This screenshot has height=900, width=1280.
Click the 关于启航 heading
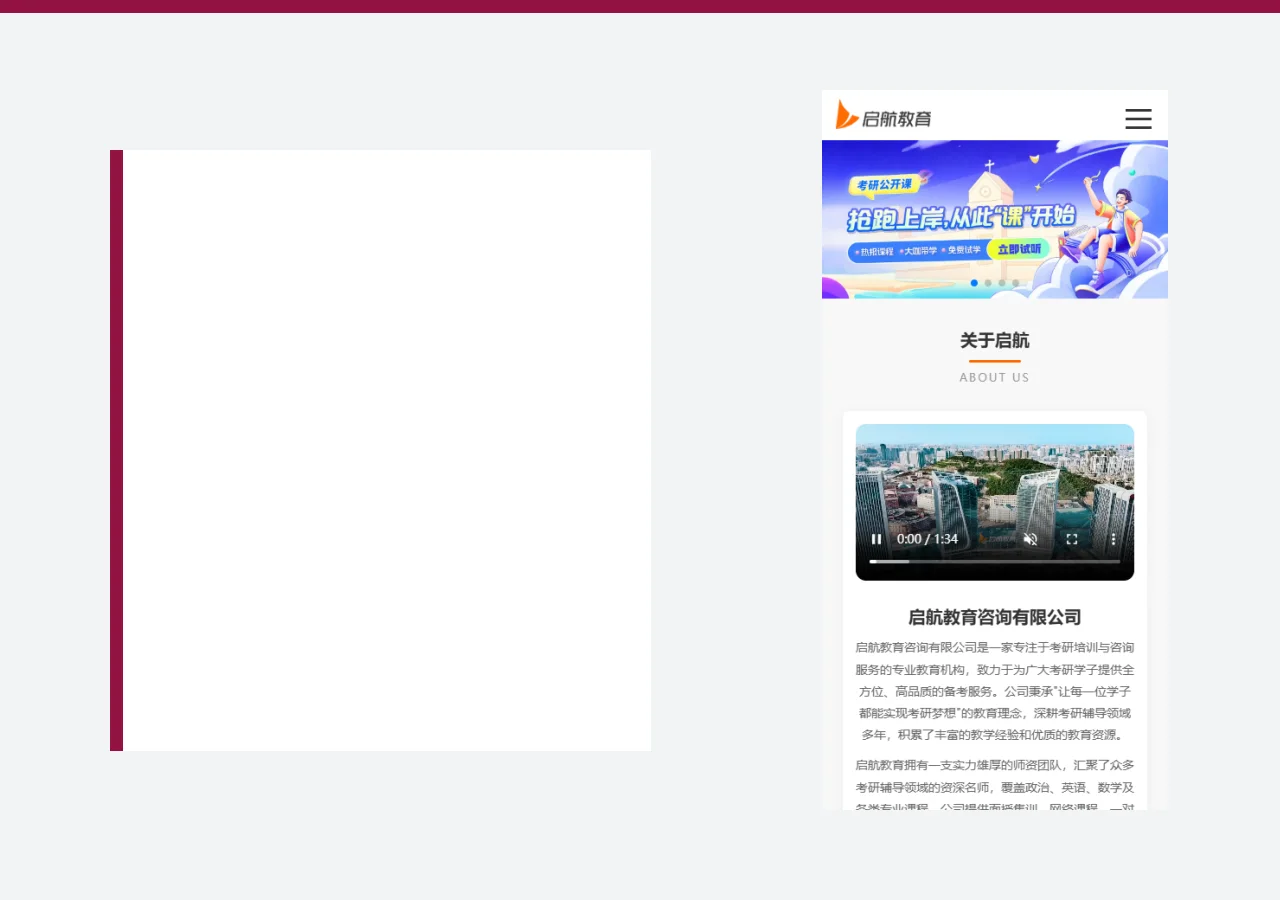point(995,340)
